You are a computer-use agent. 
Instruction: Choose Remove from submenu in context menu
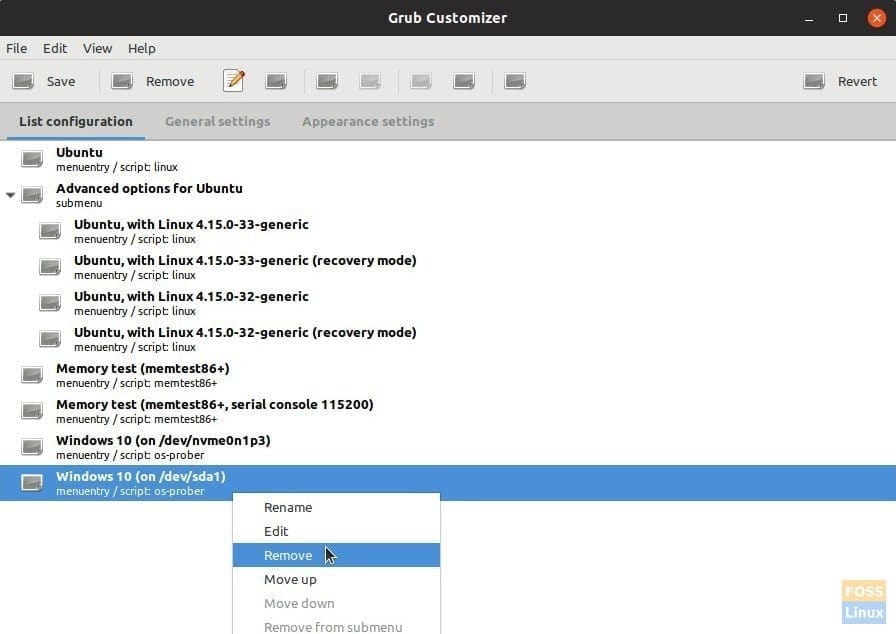(x=337, y=625)
